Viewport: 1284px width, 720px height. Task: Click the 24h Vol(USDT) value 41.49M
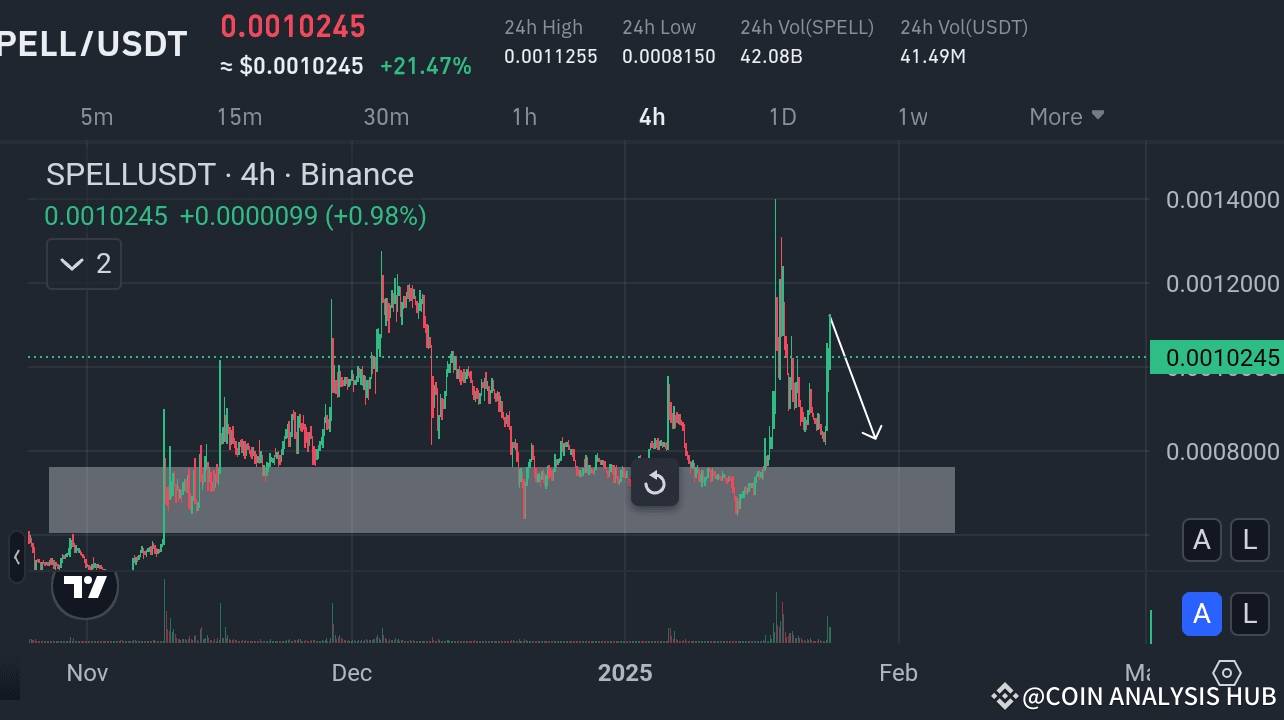point(933,56)
